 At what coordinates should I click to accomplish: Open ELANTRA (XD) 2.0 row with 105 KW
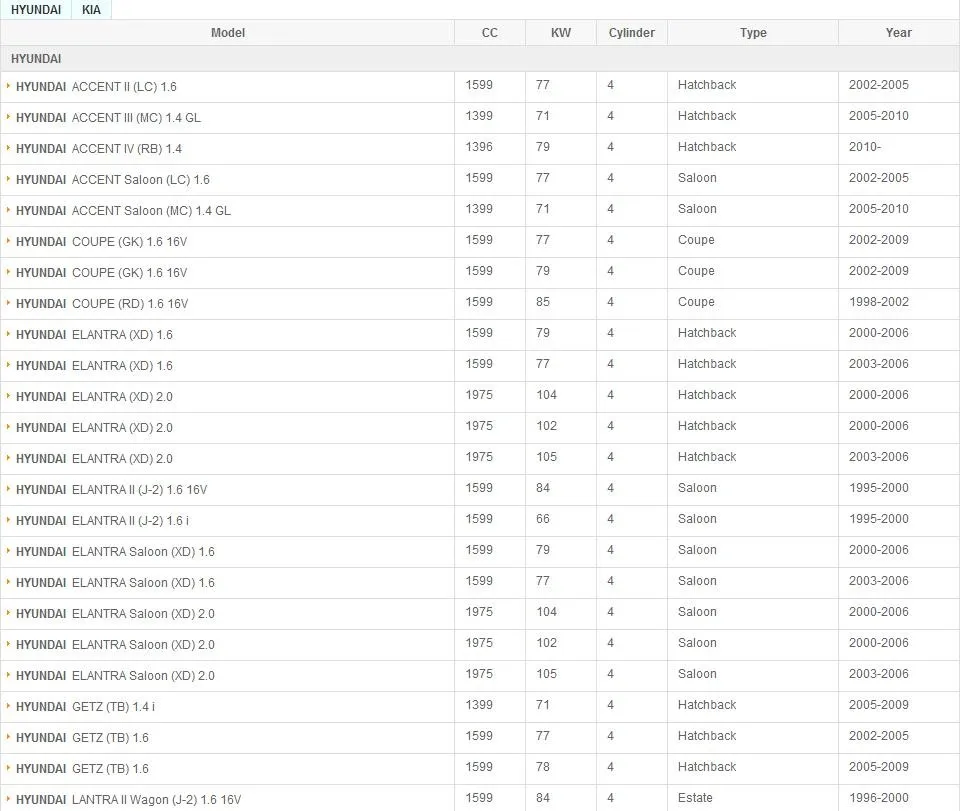[94, 459]
